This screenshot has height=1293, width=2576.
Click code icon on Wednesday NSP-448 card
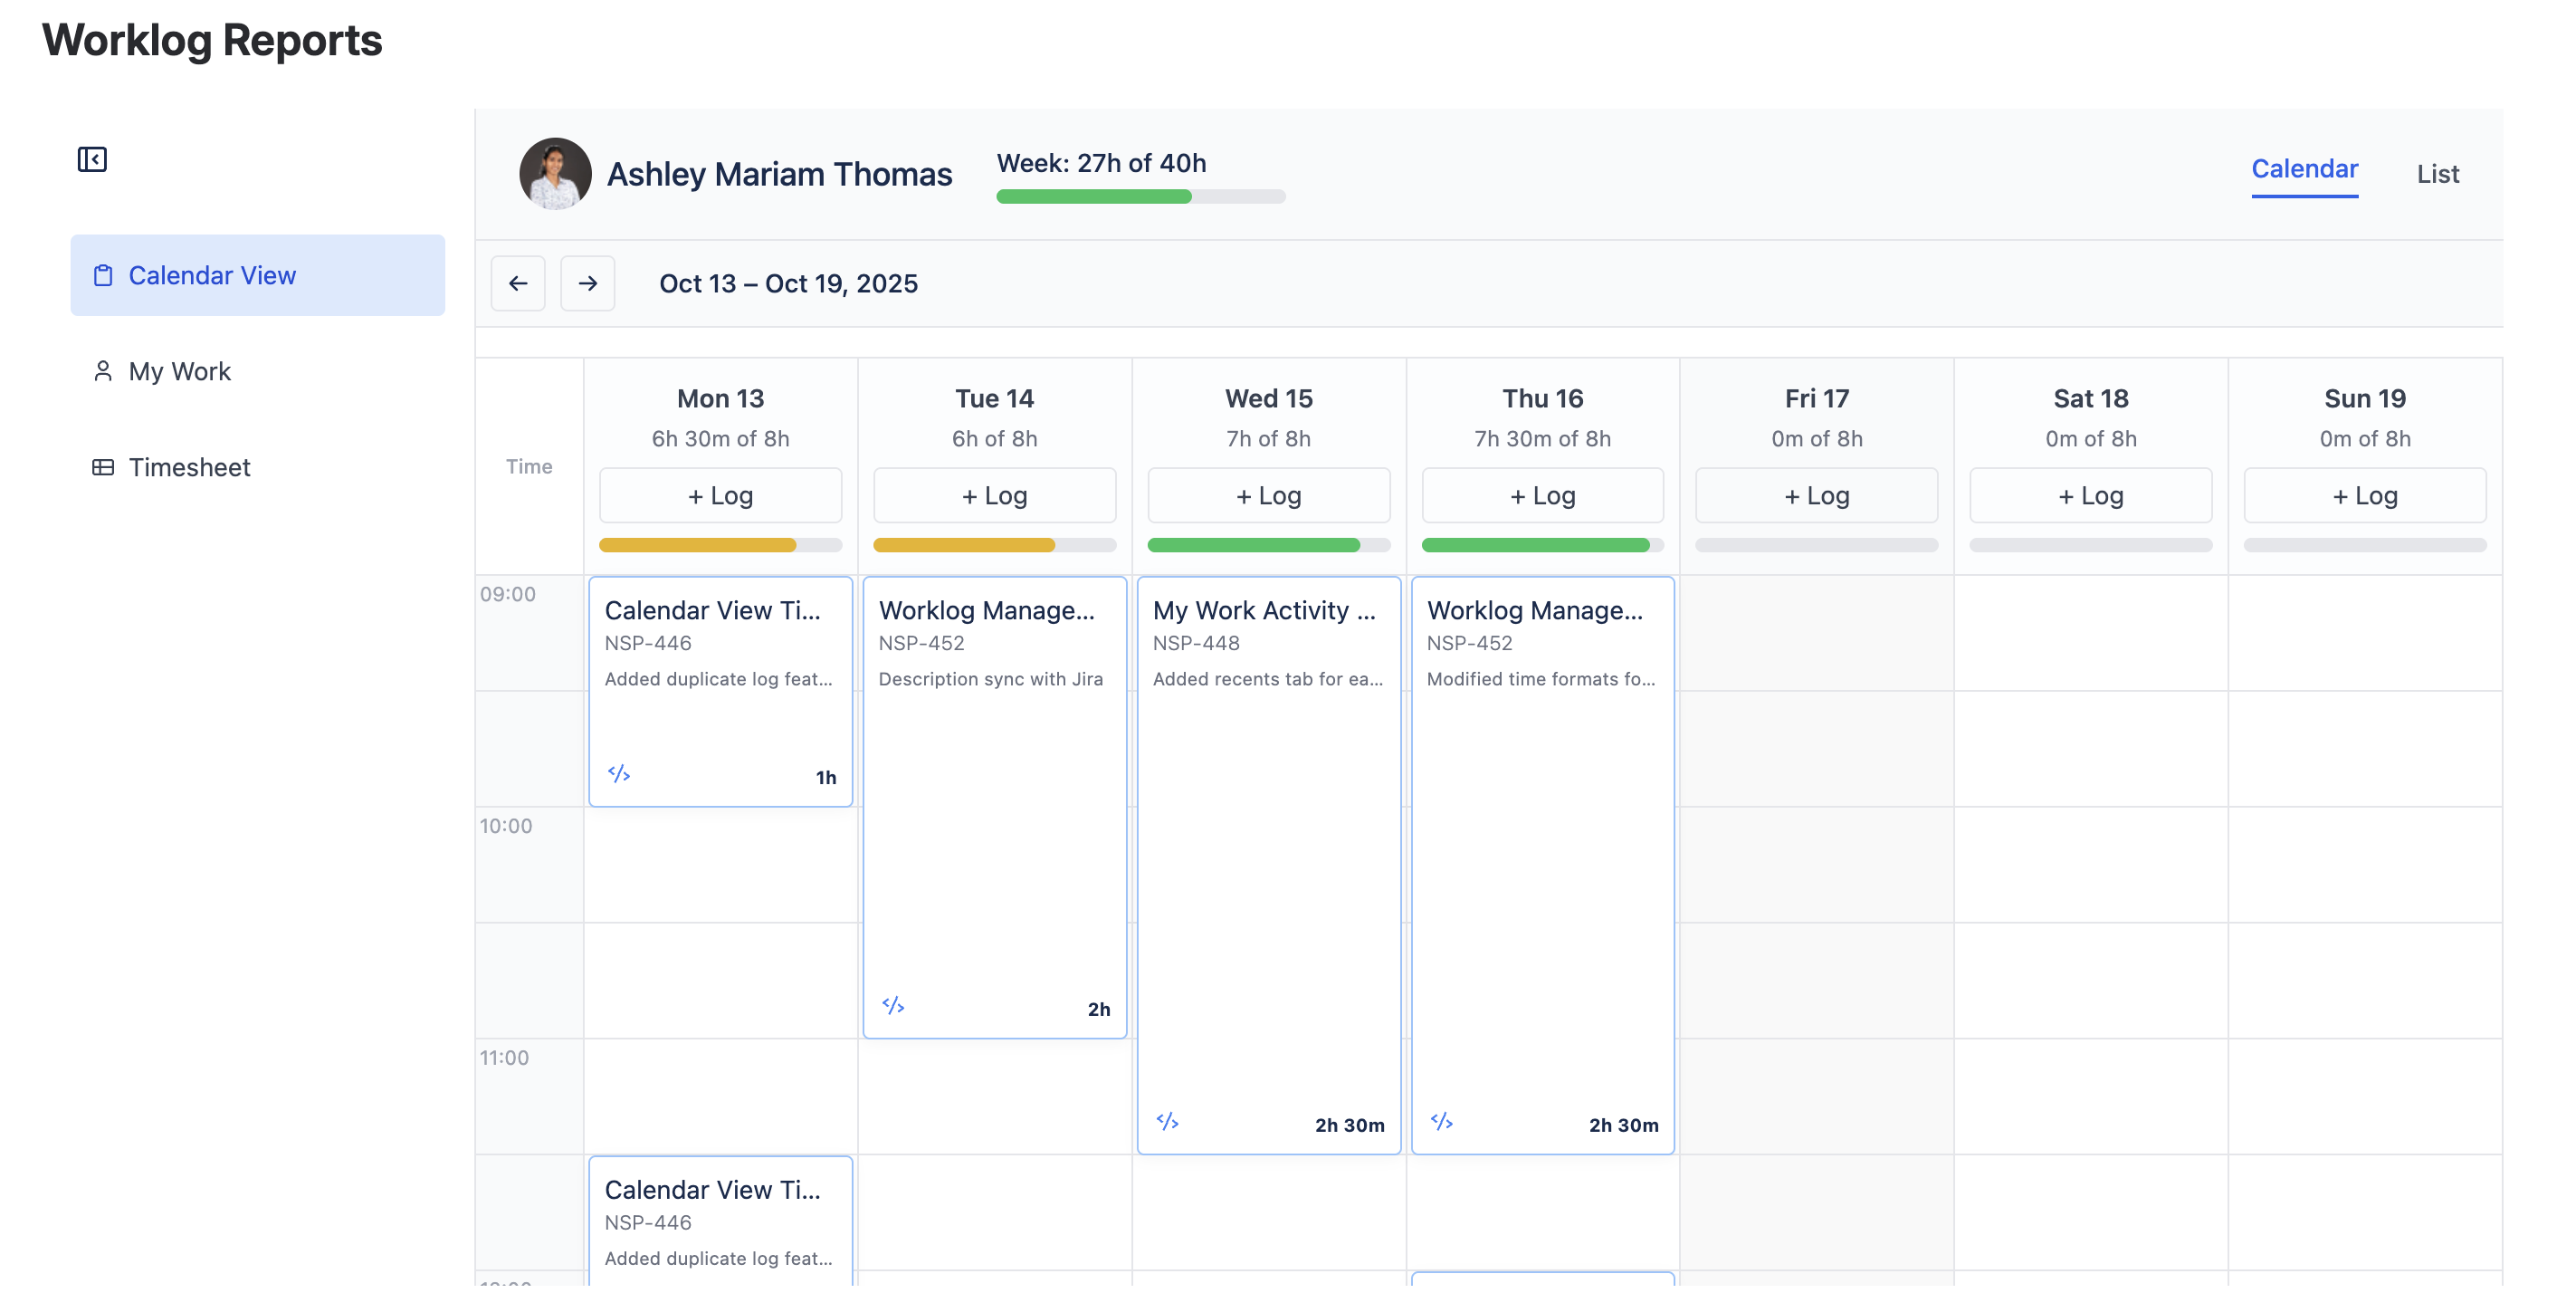1167,1121
